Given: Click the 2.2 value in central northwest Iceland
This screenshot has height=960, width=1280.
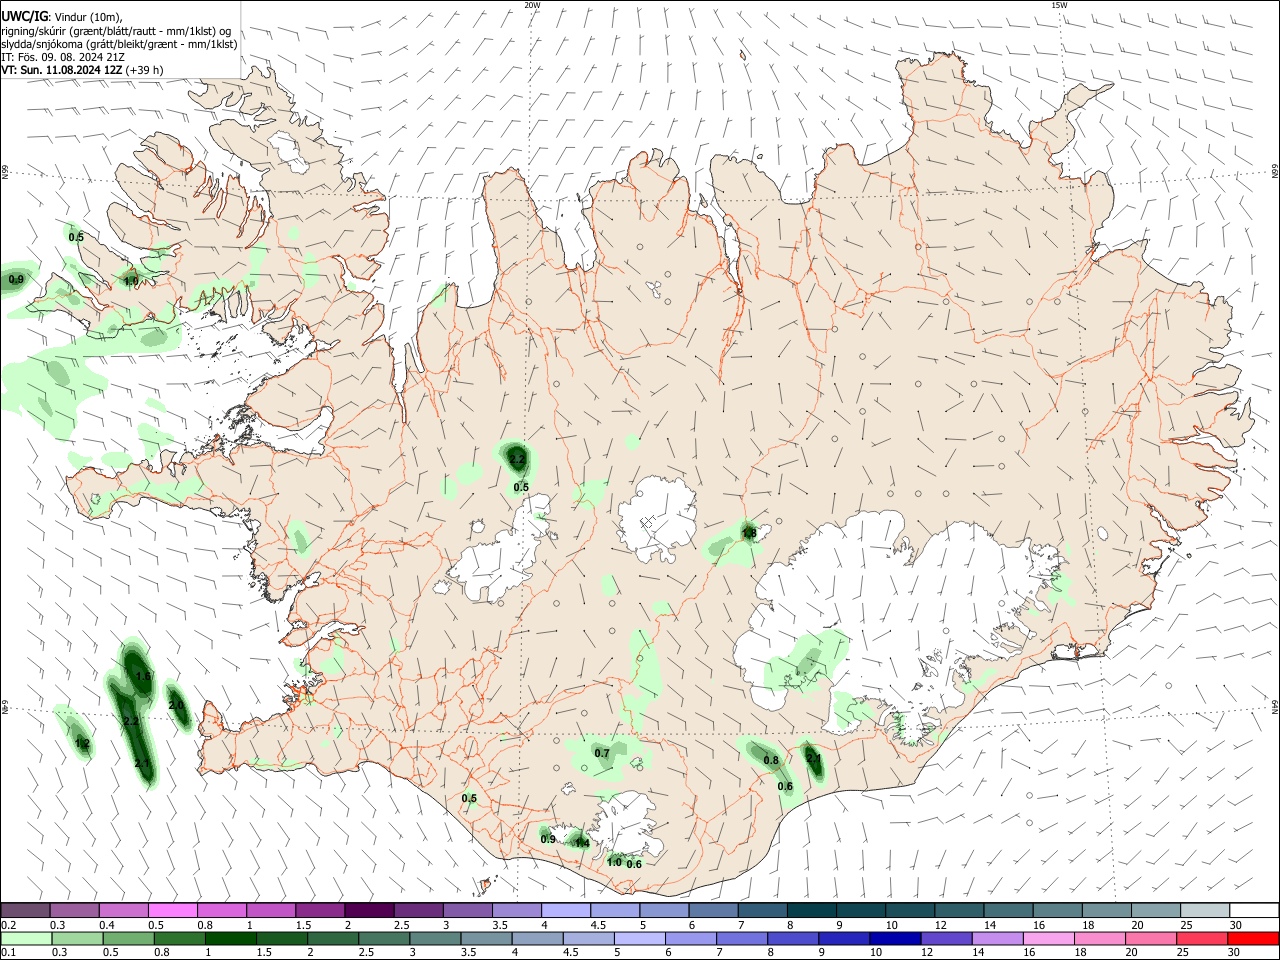Looking at the screenshot, I should (517, 459).
